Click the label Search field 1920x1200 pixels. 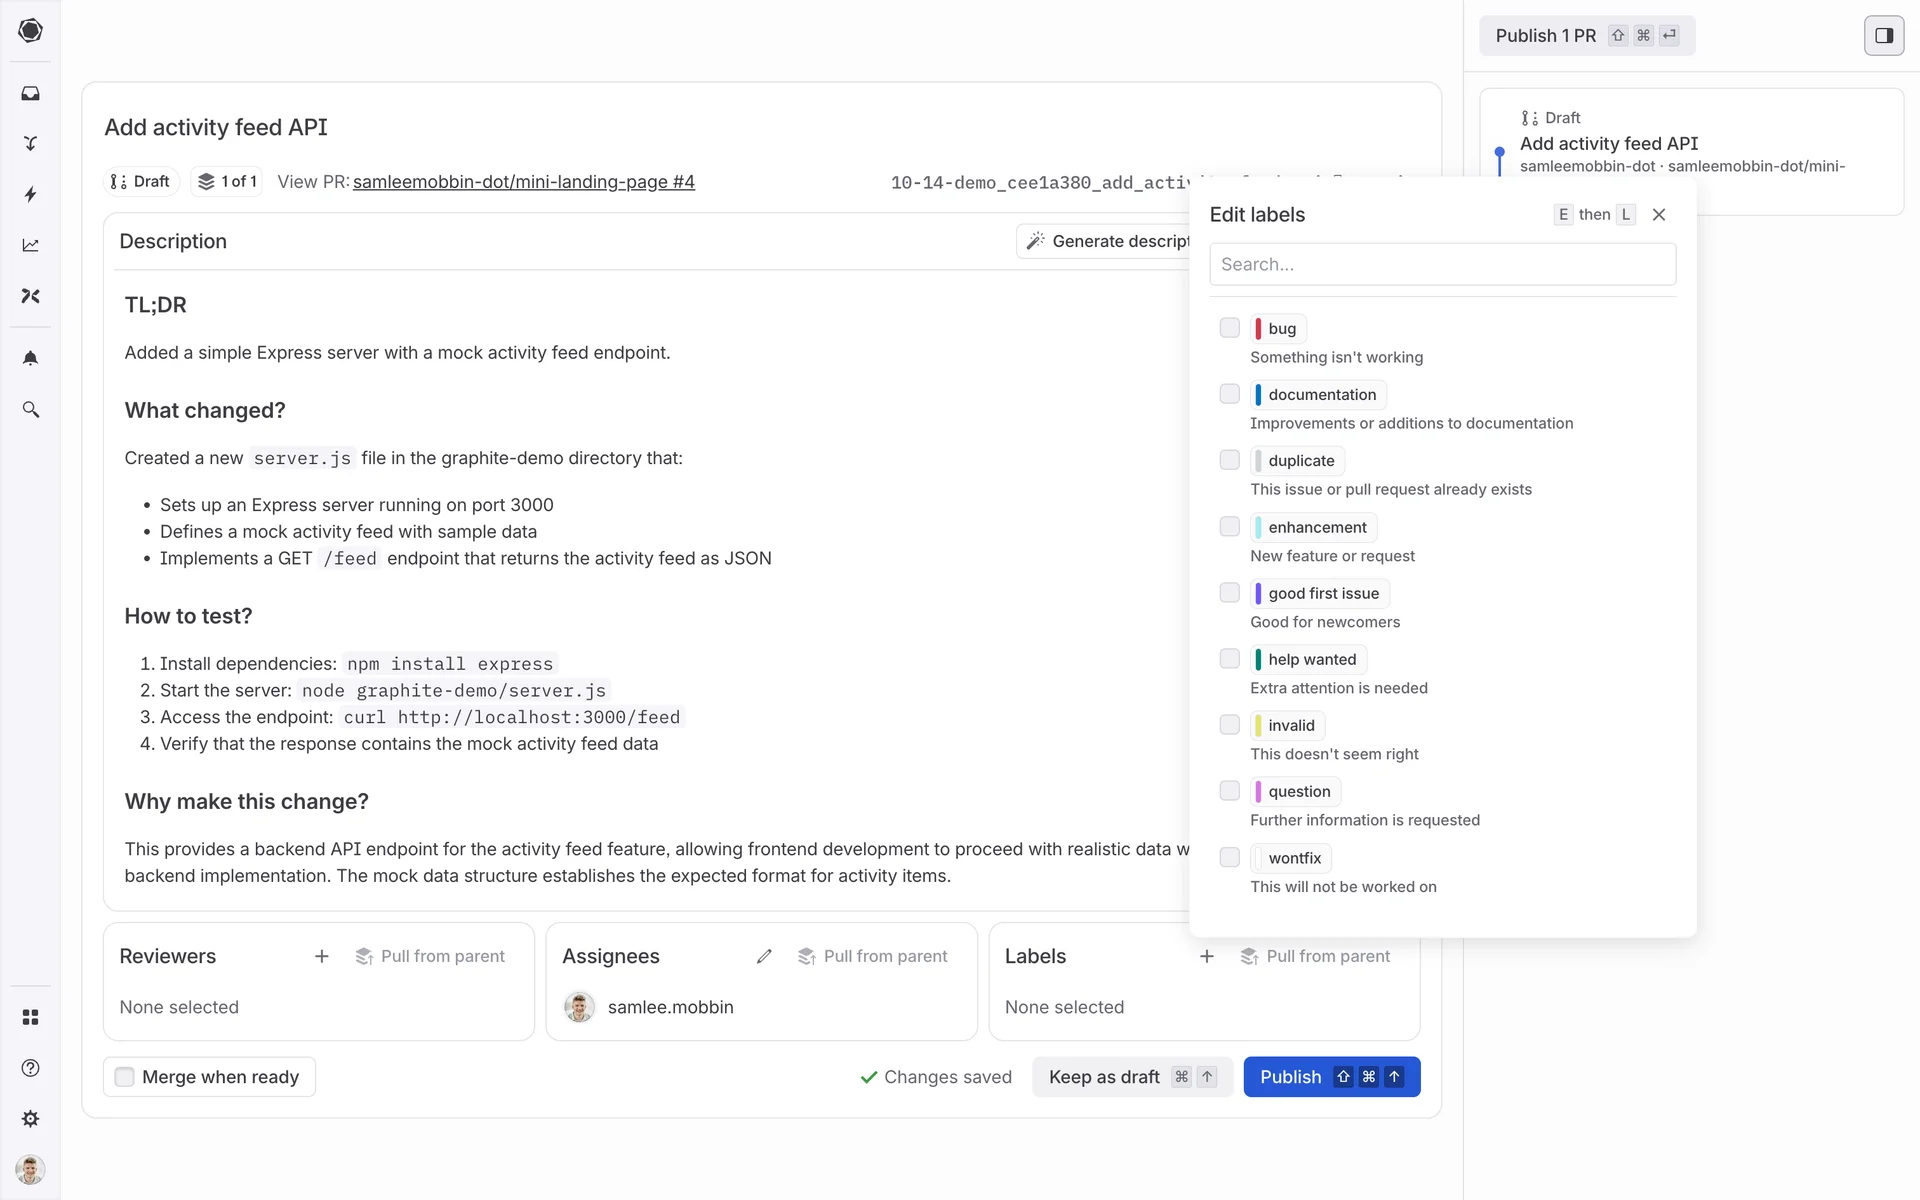[1441, 265]
